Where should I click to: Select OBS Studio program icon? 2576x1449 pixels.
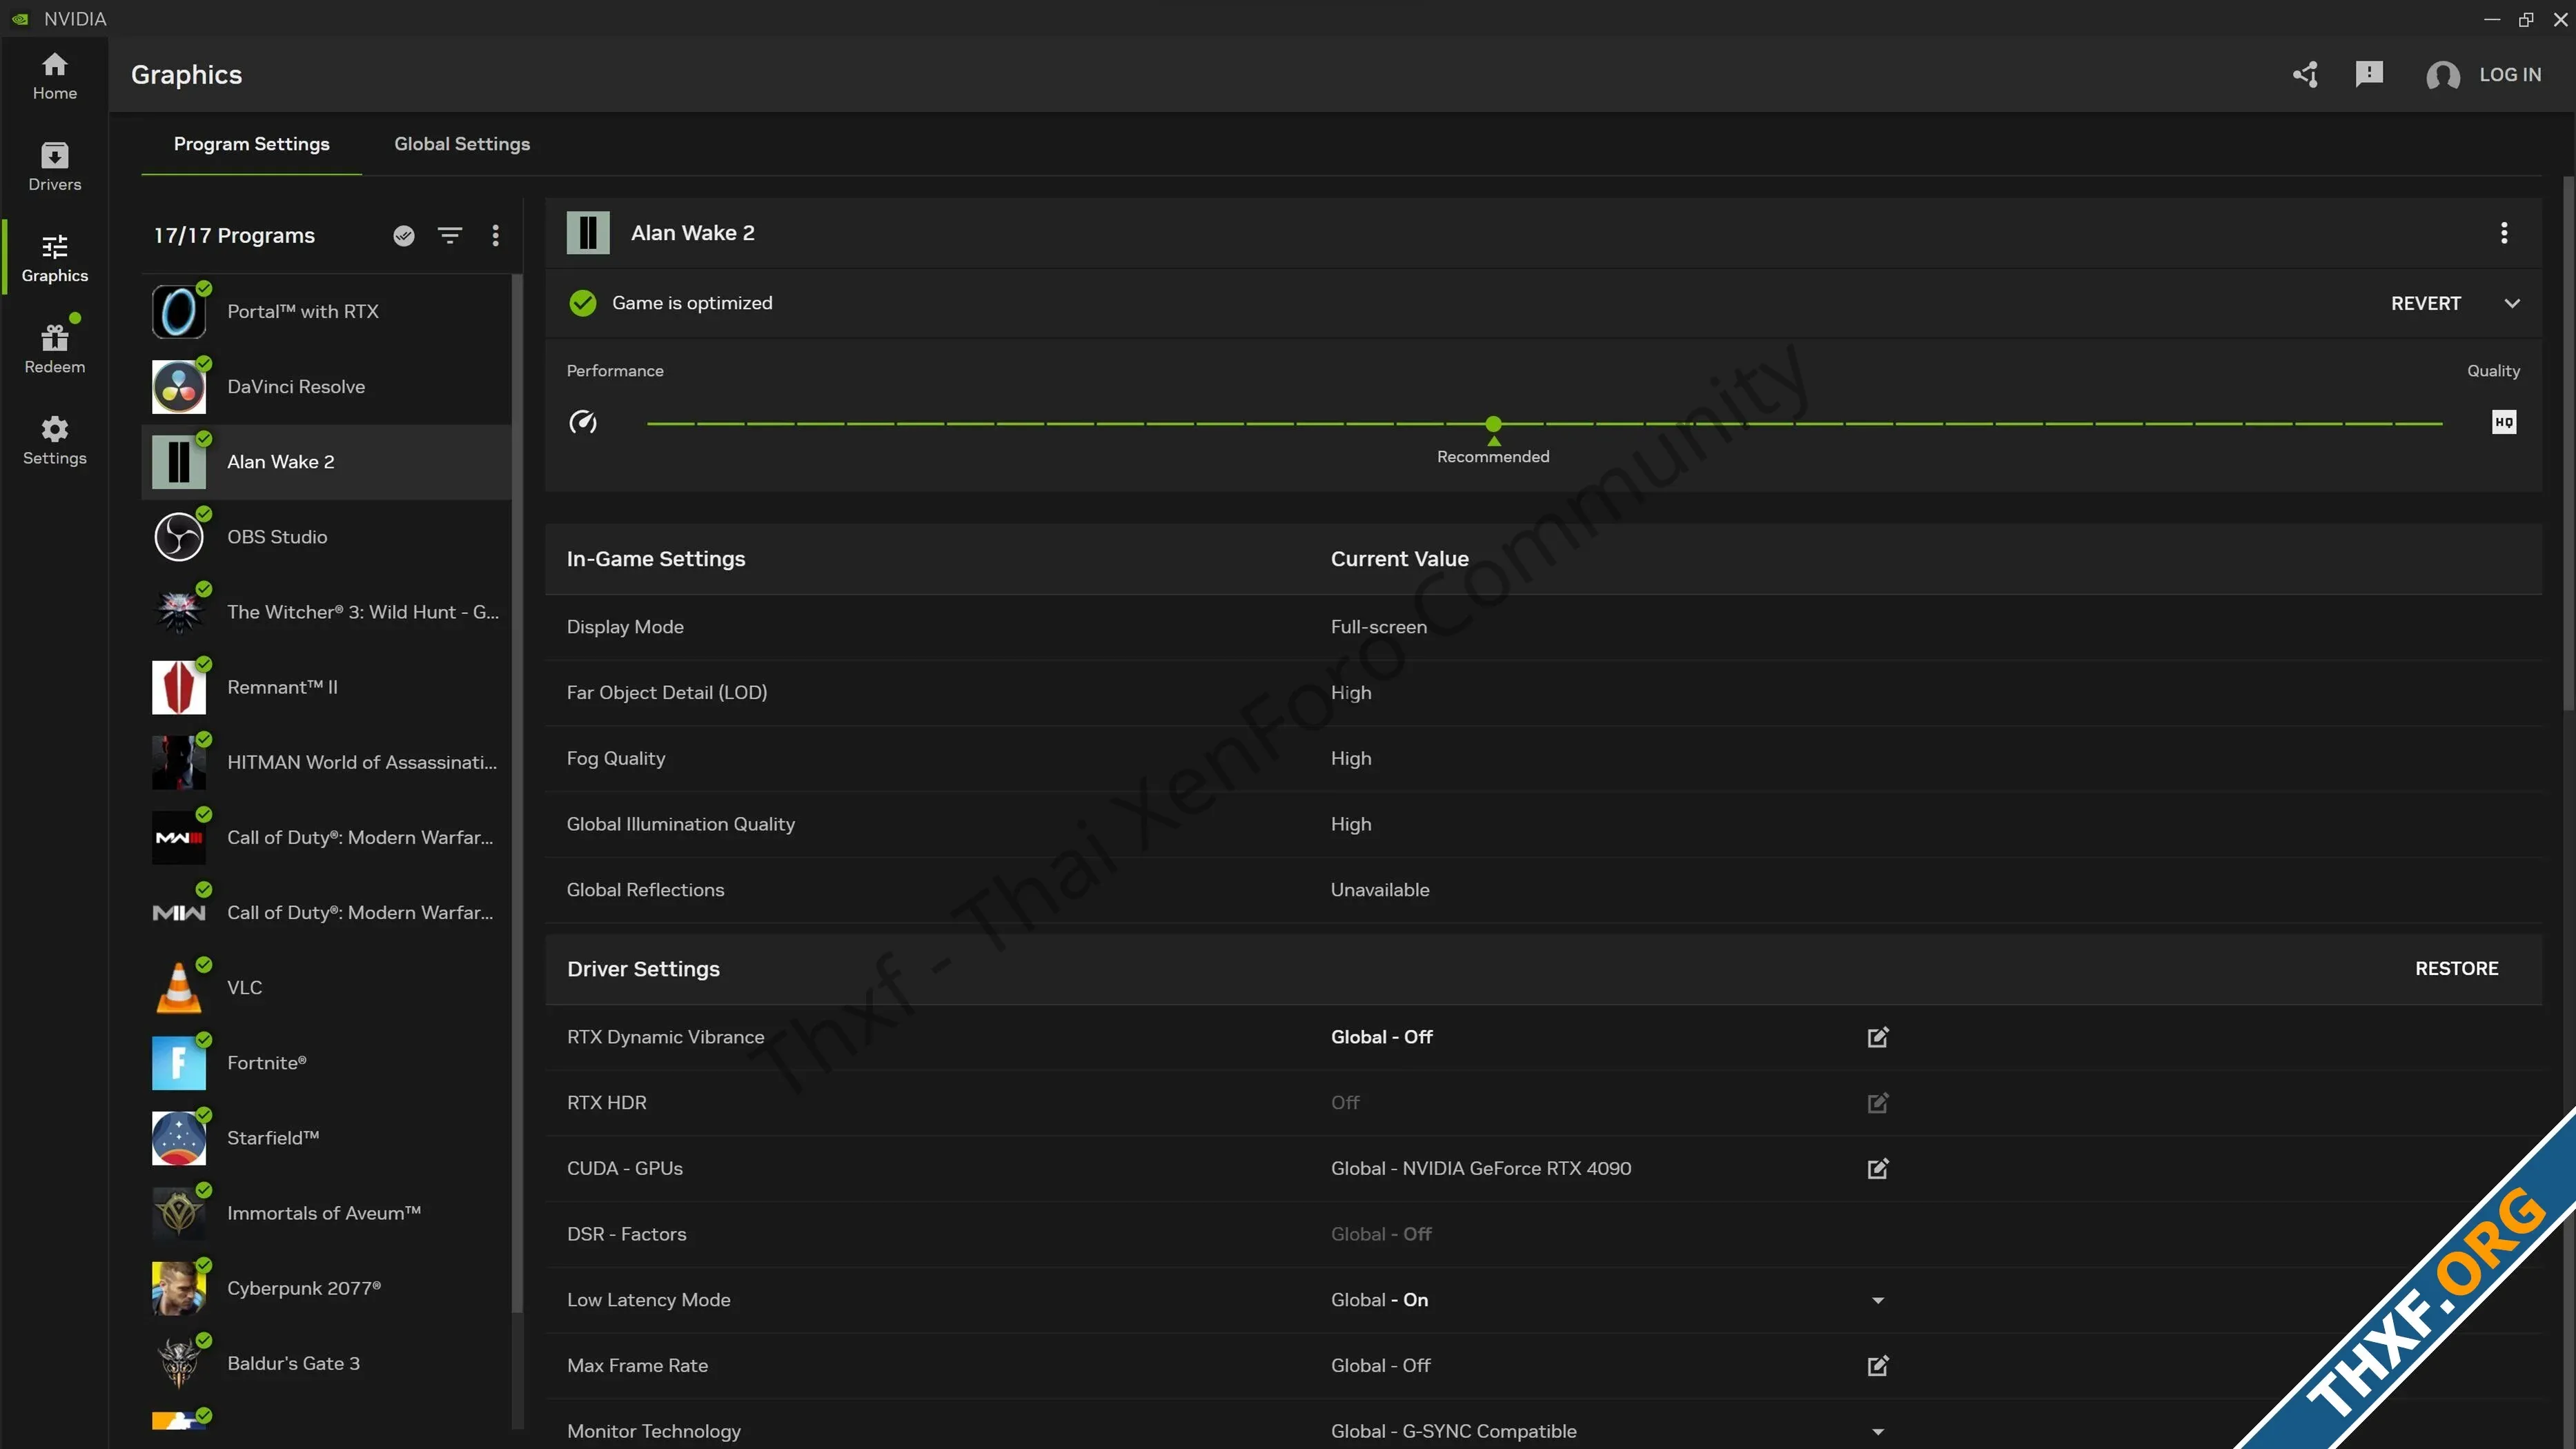point(179,537)
